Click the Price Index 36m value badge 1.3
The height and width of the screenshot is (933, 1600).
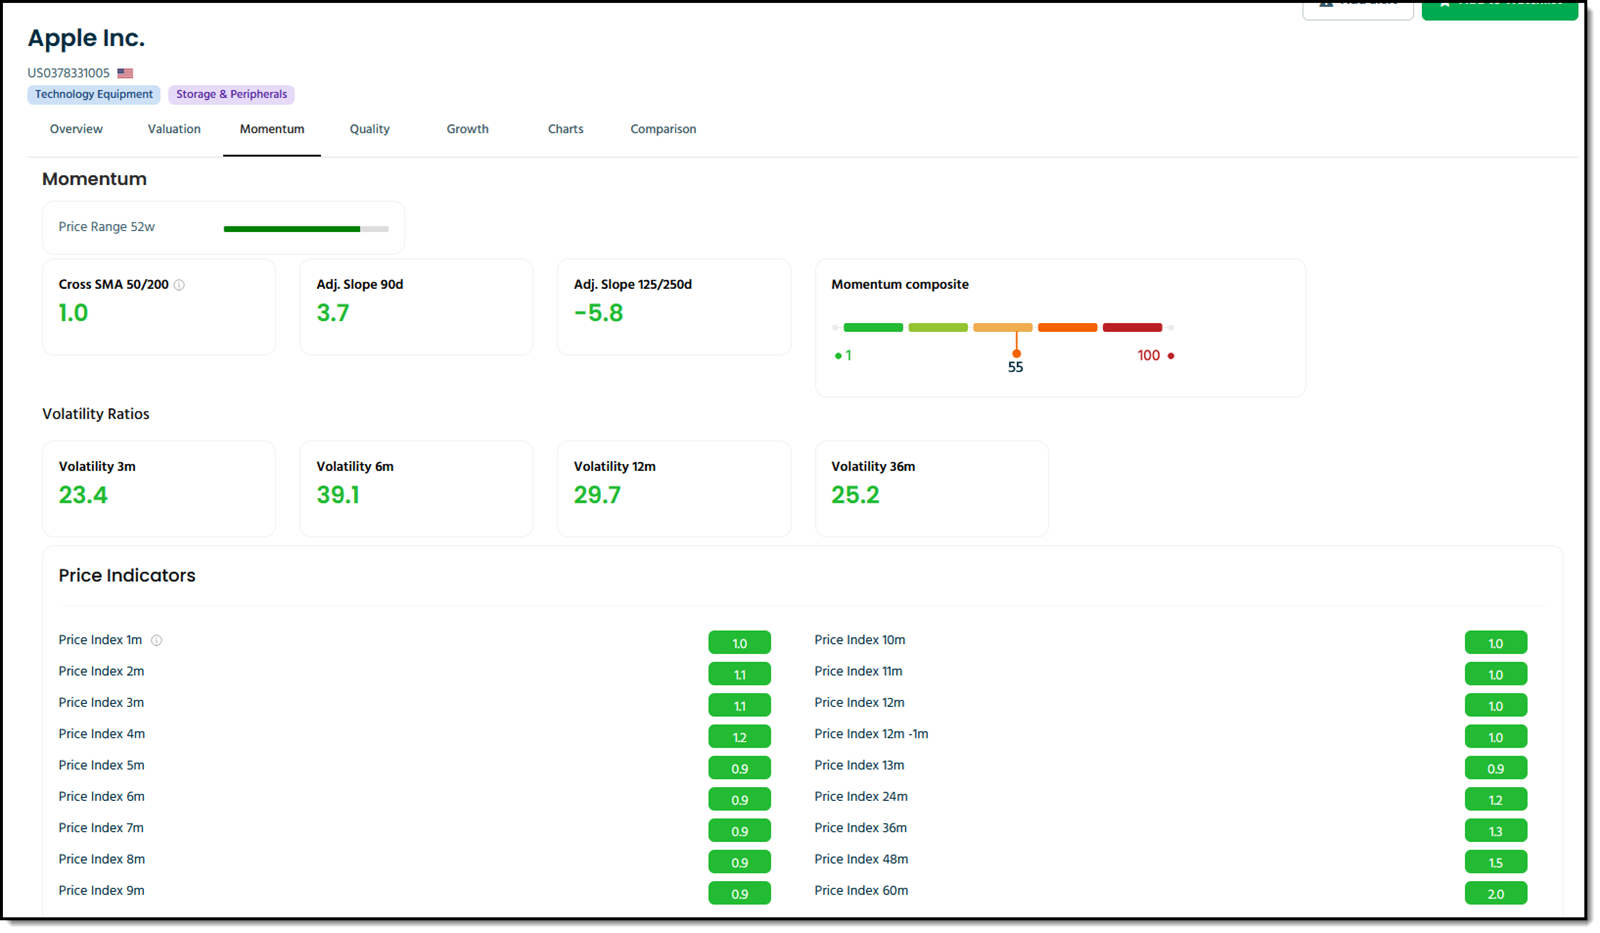pyautogui.click(x=1495, y=830)
